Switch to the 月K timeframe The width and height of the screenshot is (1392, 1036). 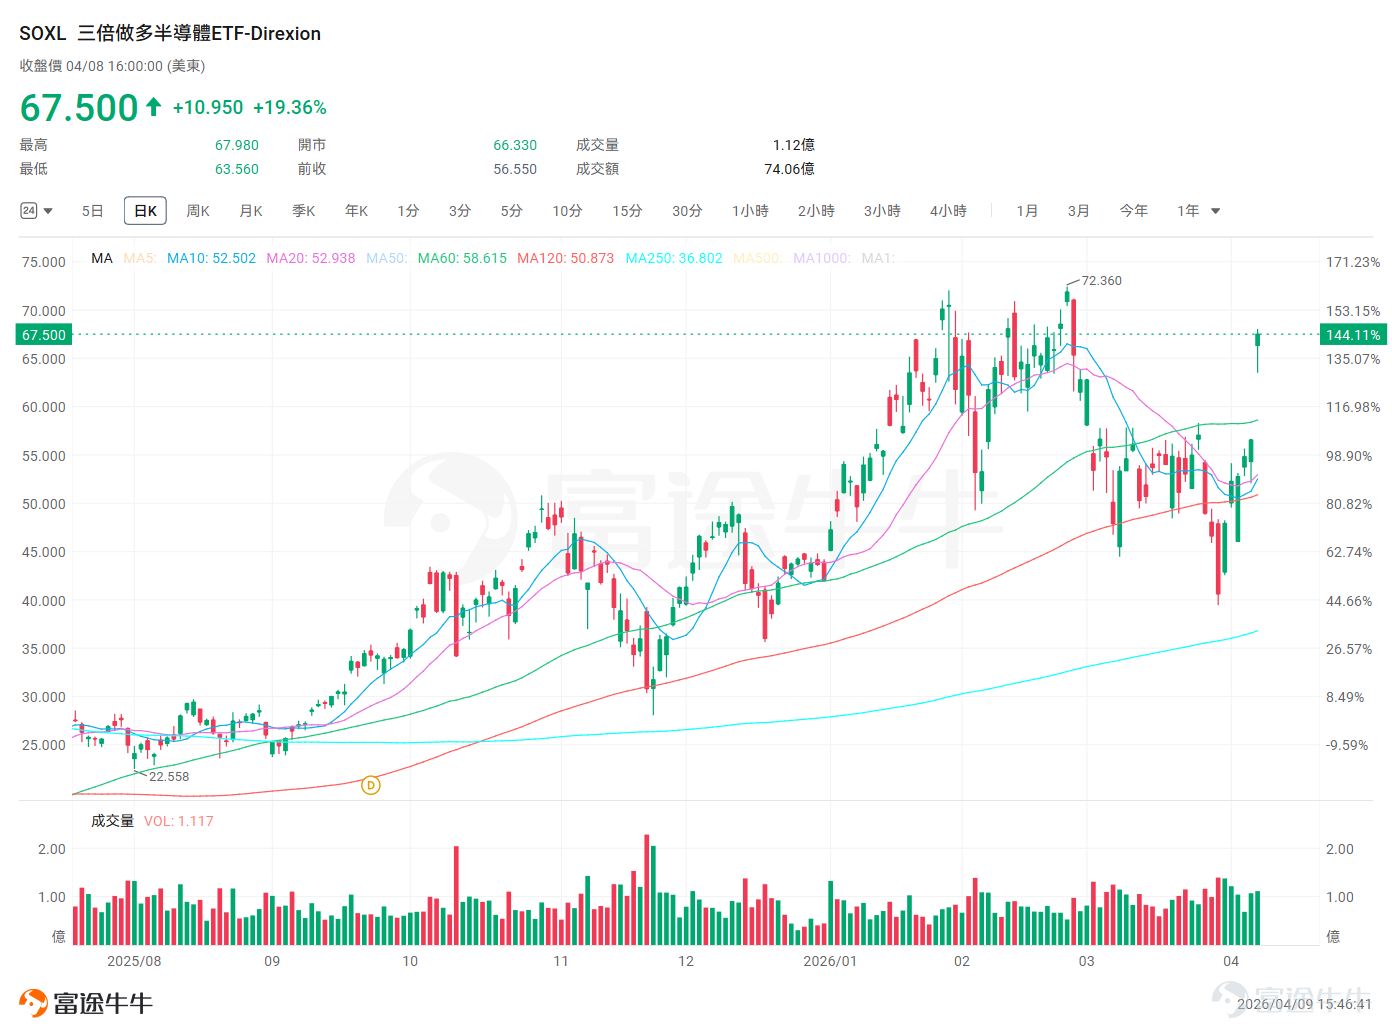[x=251, y=211]
